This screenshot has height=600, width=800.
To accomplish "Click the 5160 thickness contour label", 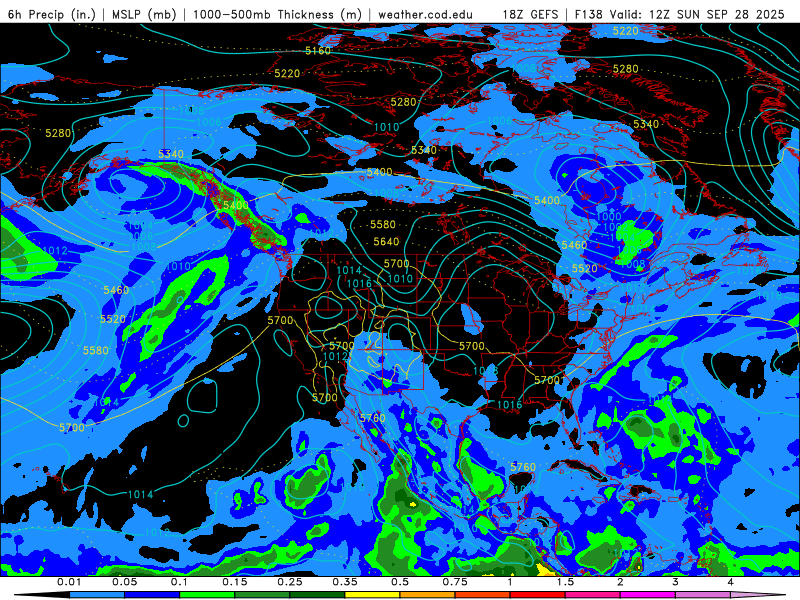I will tap(318, 51).
